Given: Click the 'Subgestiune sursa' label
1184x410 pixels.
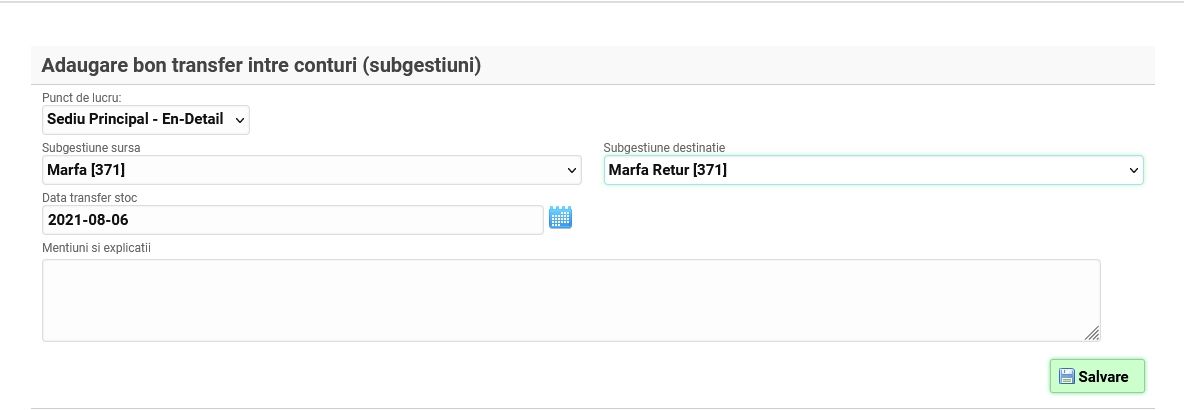Looking at the screenshot, I should [x=91, y=148].
